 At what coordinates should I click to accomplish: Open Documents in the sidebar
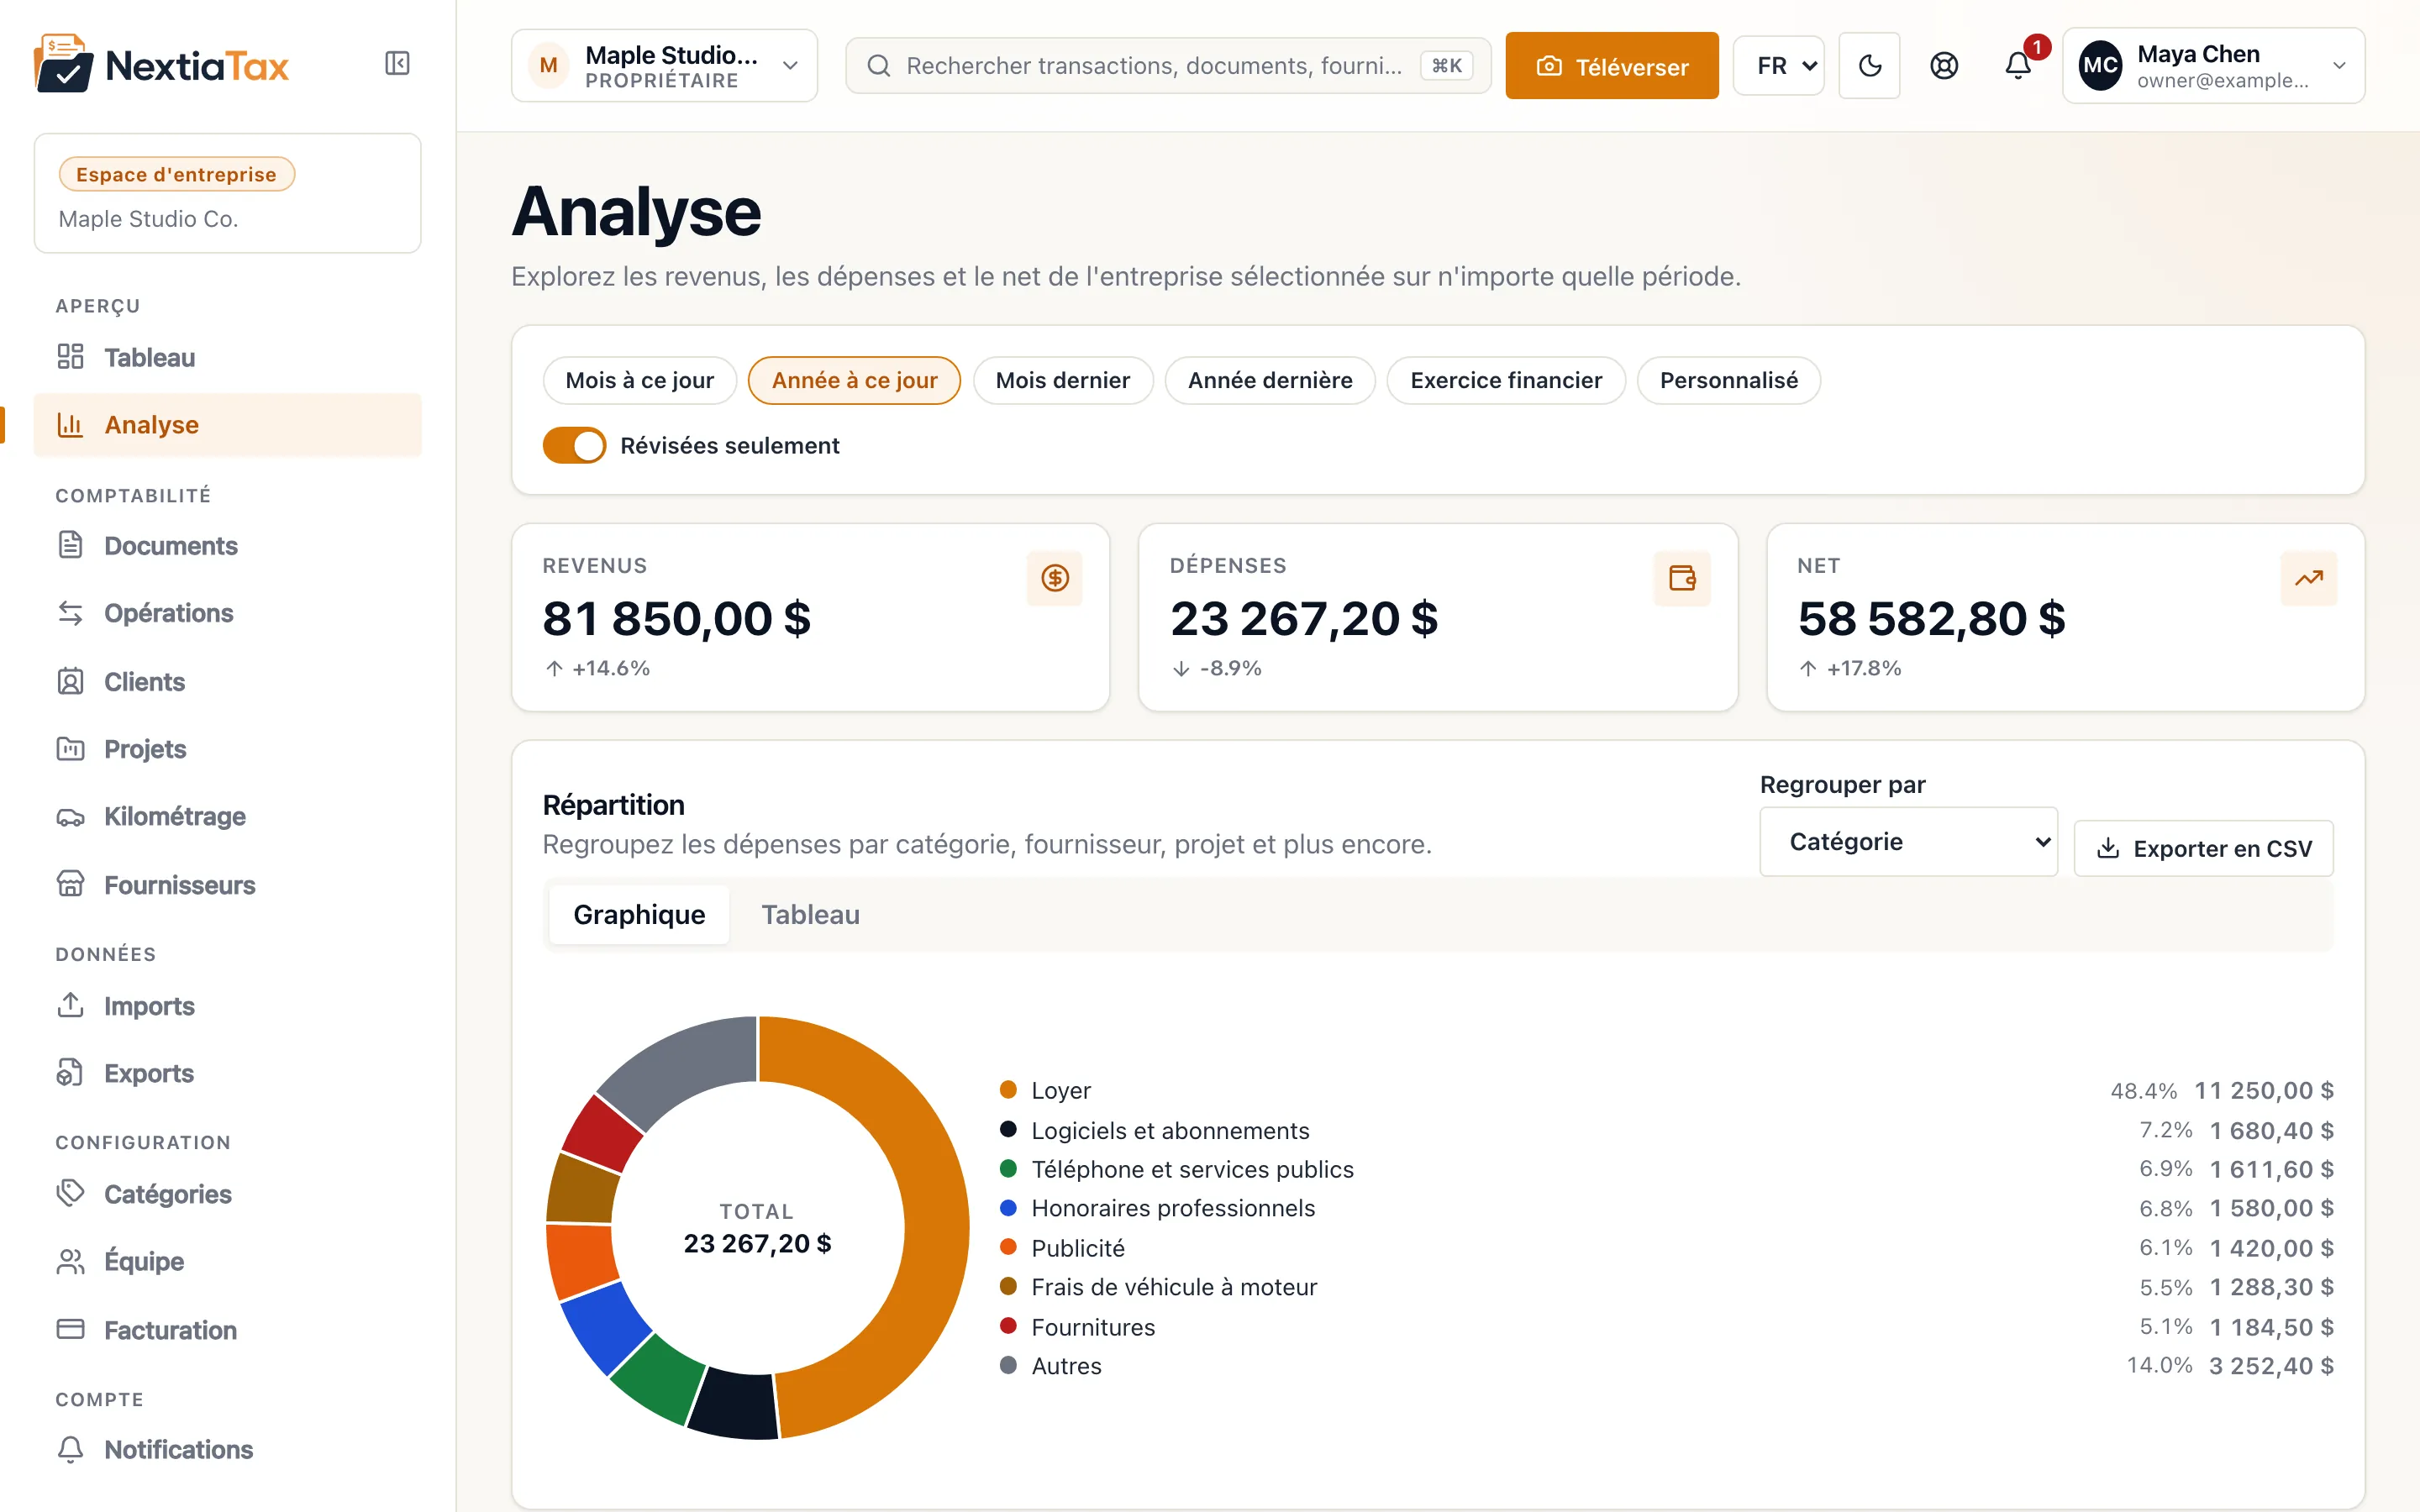coord(228,545)
